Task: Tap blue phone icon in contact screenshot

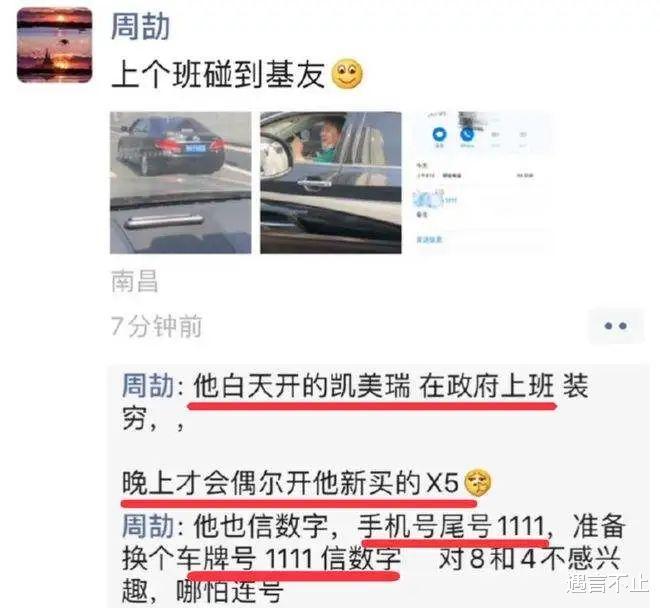Action: point(467,135)
